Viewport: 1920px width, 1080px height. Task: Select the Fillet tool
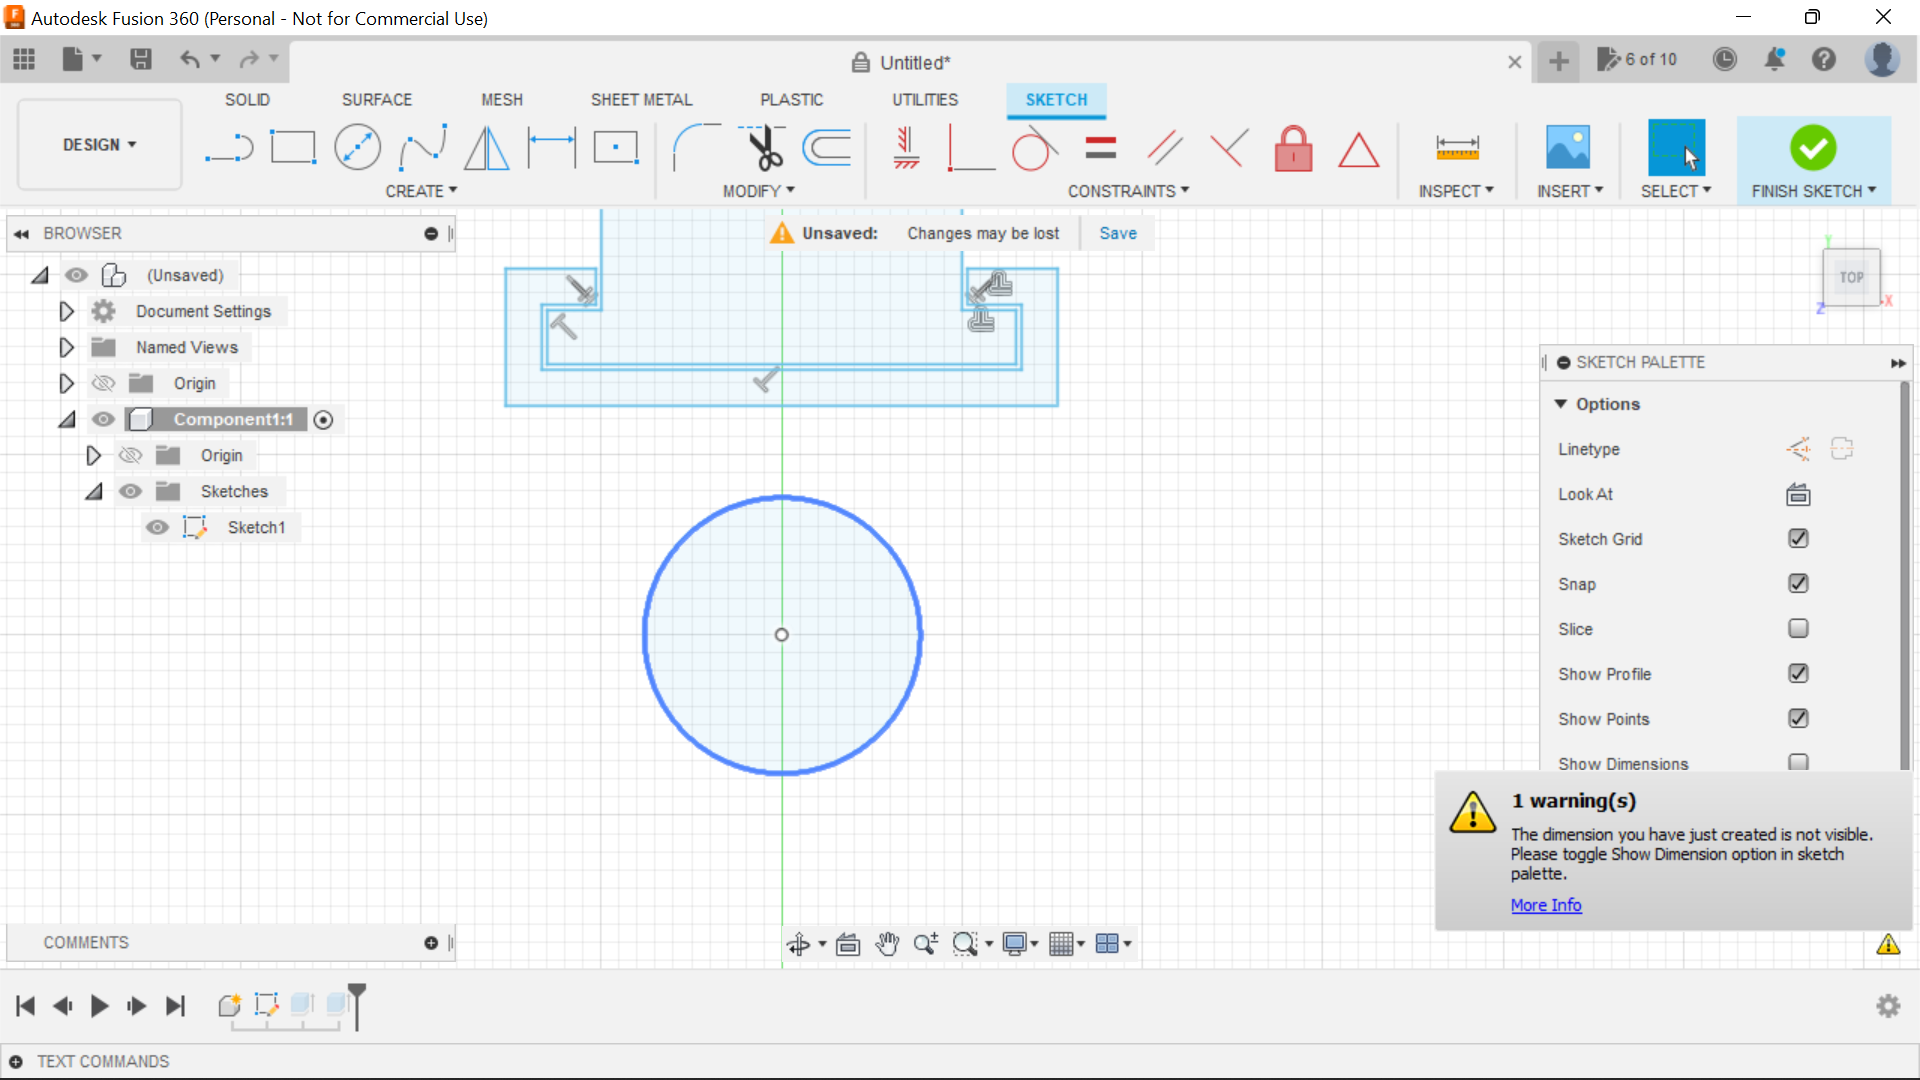[697, 147]
